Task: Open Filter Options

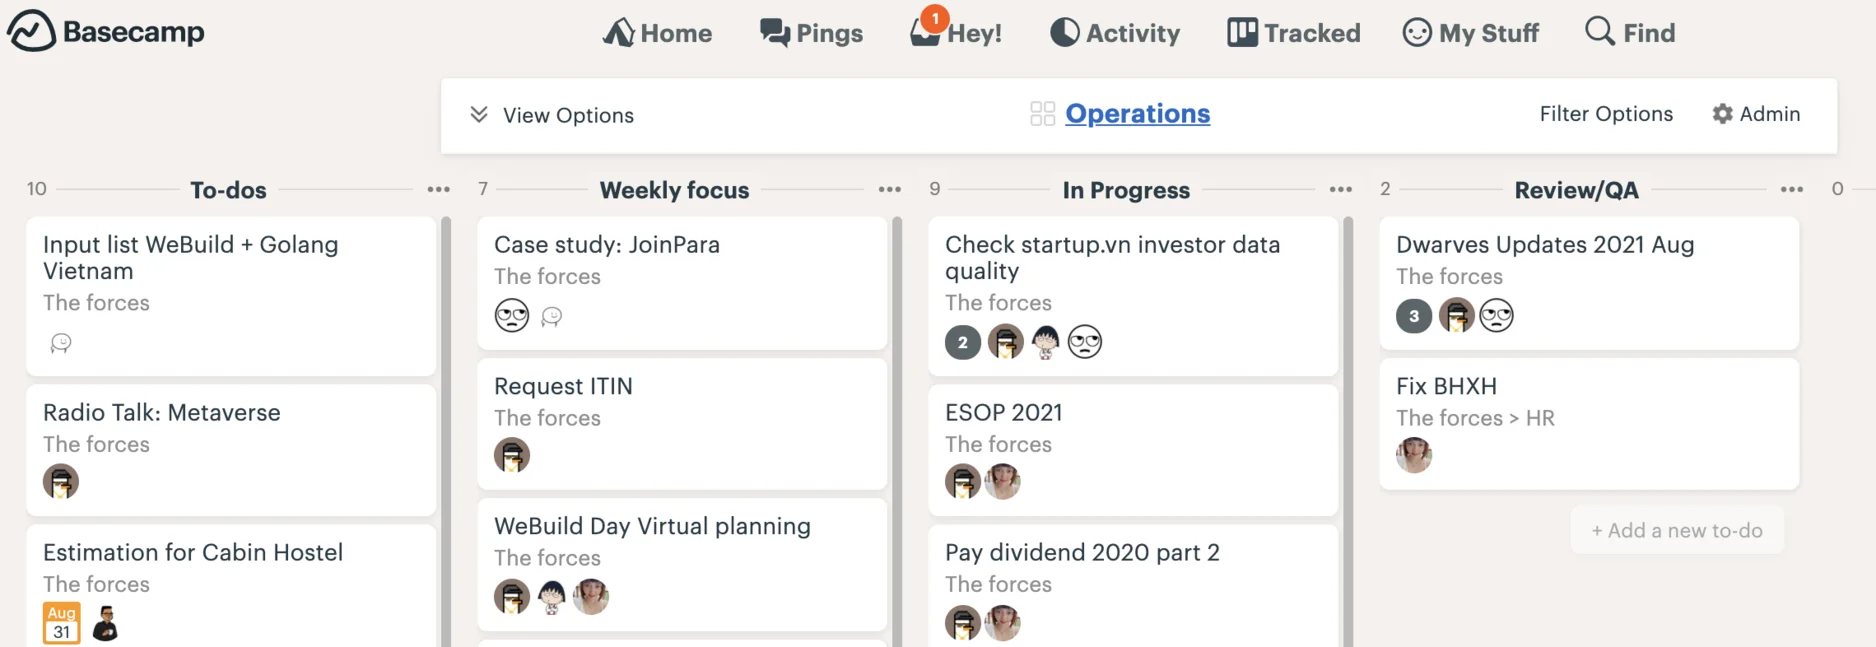Action: 1606,114
